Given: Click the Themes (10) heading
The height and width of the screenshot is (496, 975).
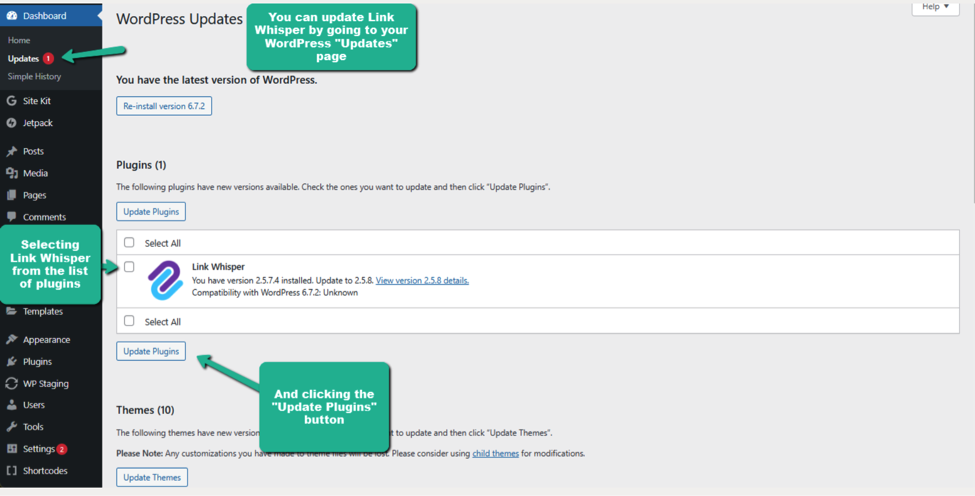Looking at the screenshot, I should 145,410.
